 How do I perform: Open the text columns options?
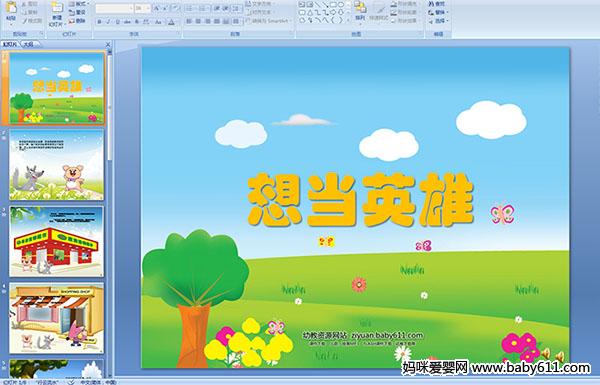point(236,21)
